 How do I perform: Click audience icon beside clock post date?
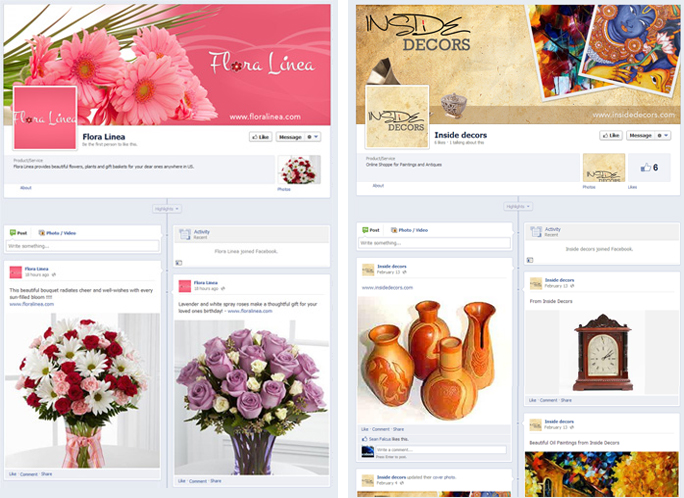click(572, 286)
